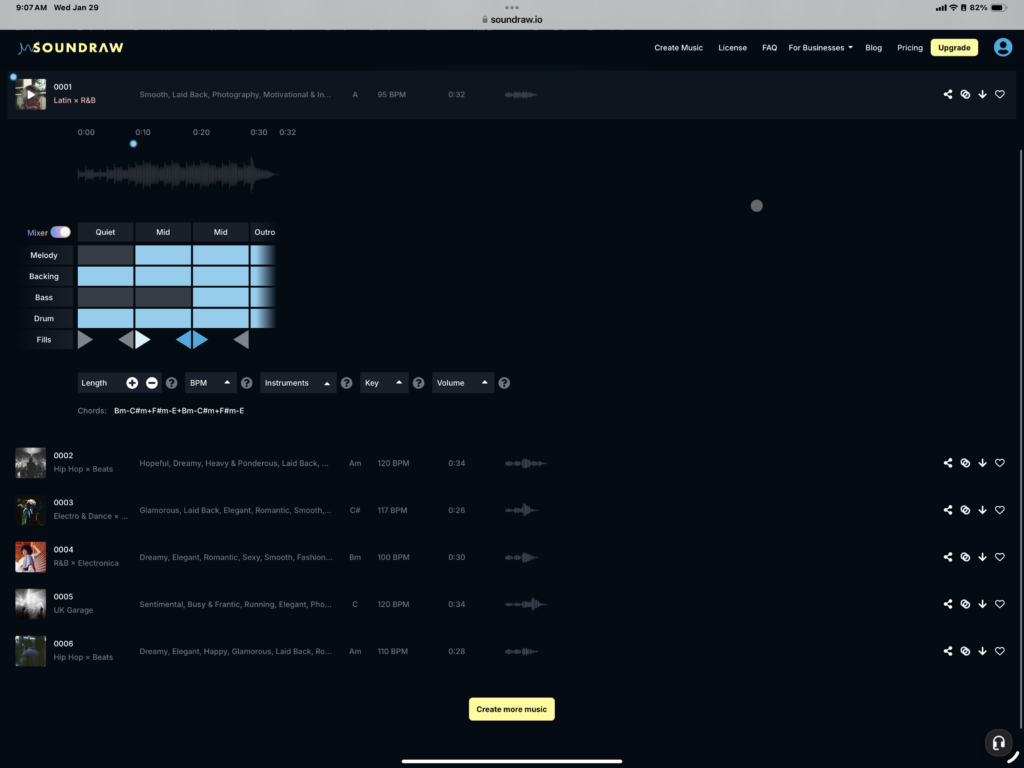Open the Instruments dropdown
The image size is (1024, 768).
[x=298, y=383]
